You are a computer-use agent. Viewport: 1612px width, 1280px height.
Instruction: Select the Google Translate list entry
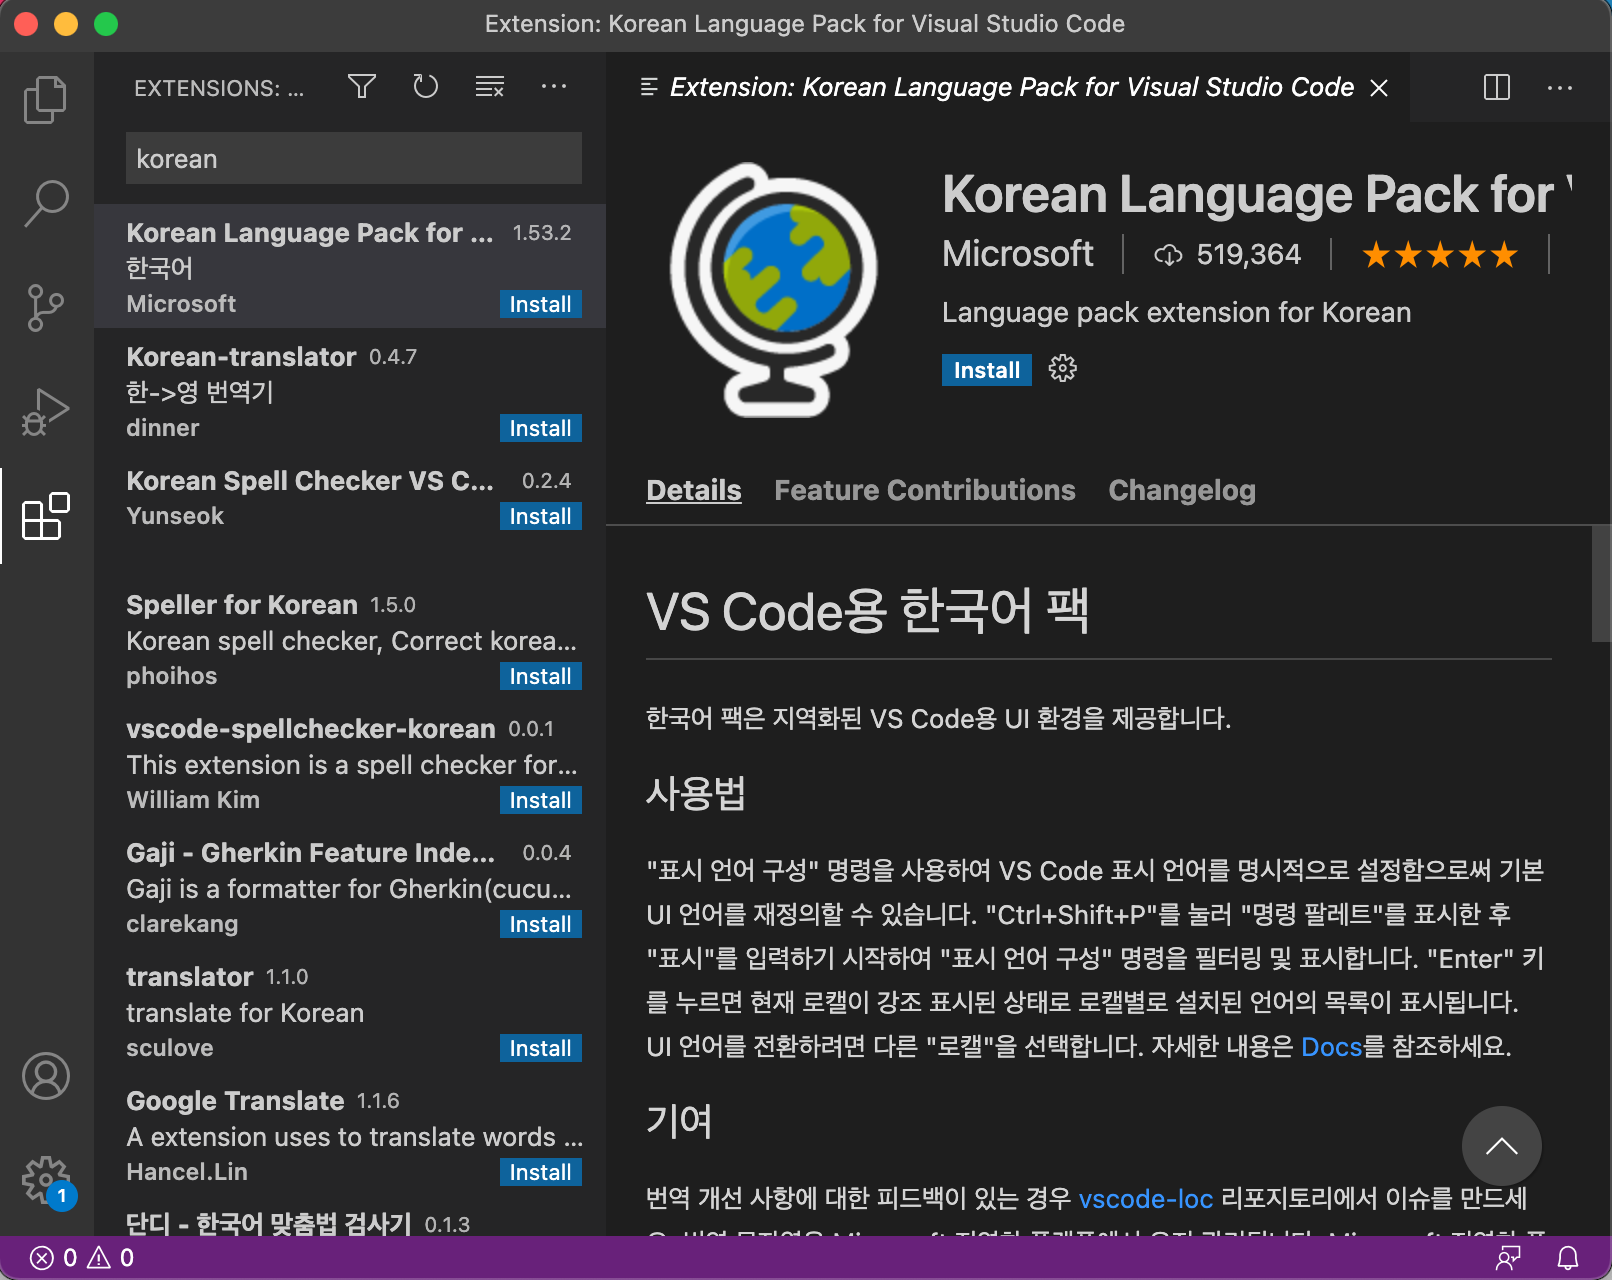pyautogui.click(x=350, y=1134)
